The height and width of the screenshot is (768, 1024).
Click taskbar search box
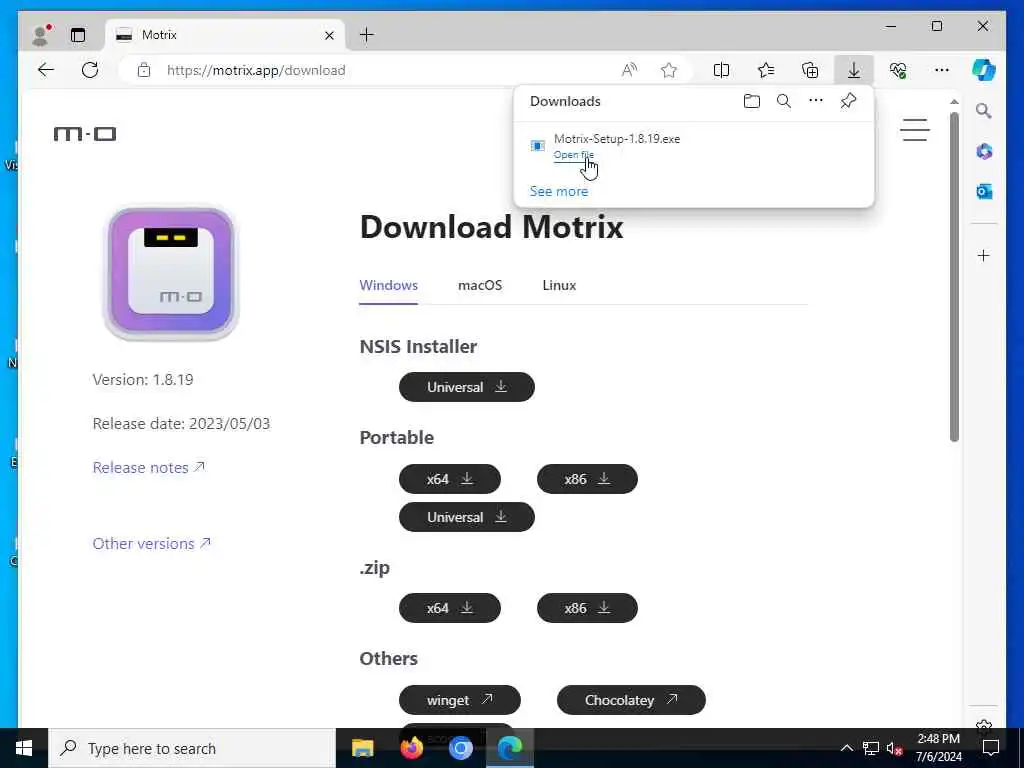click(192, 748)
